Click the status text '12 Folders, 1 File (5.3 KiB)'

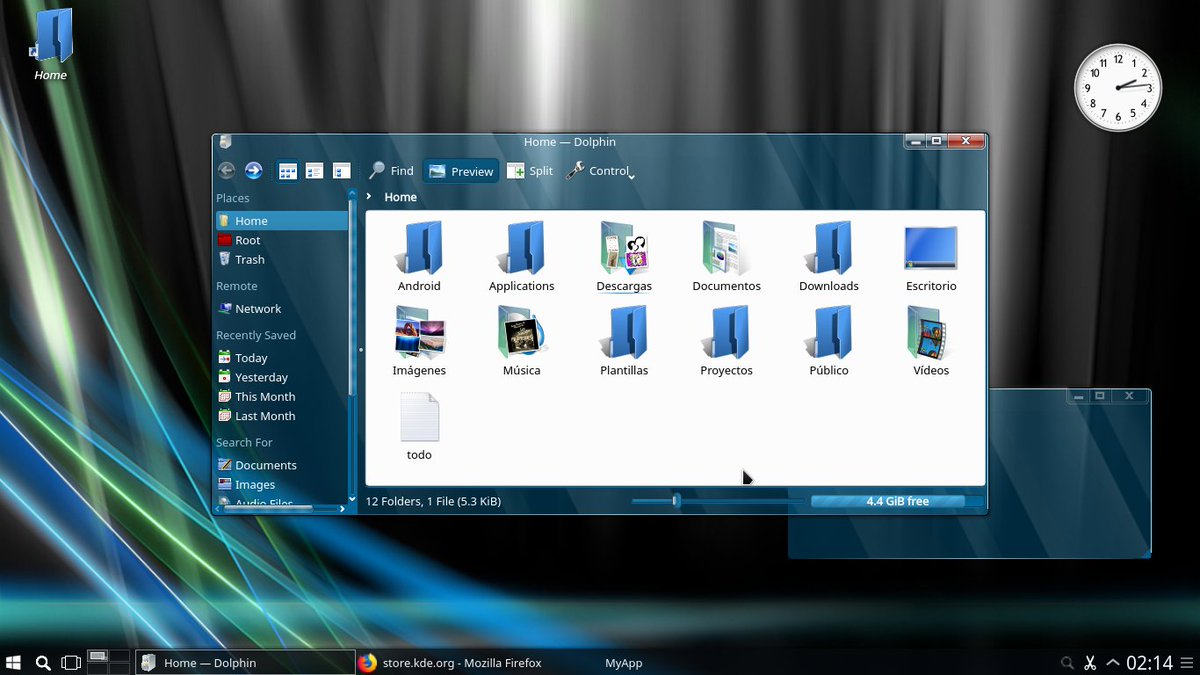coord(433,501)
